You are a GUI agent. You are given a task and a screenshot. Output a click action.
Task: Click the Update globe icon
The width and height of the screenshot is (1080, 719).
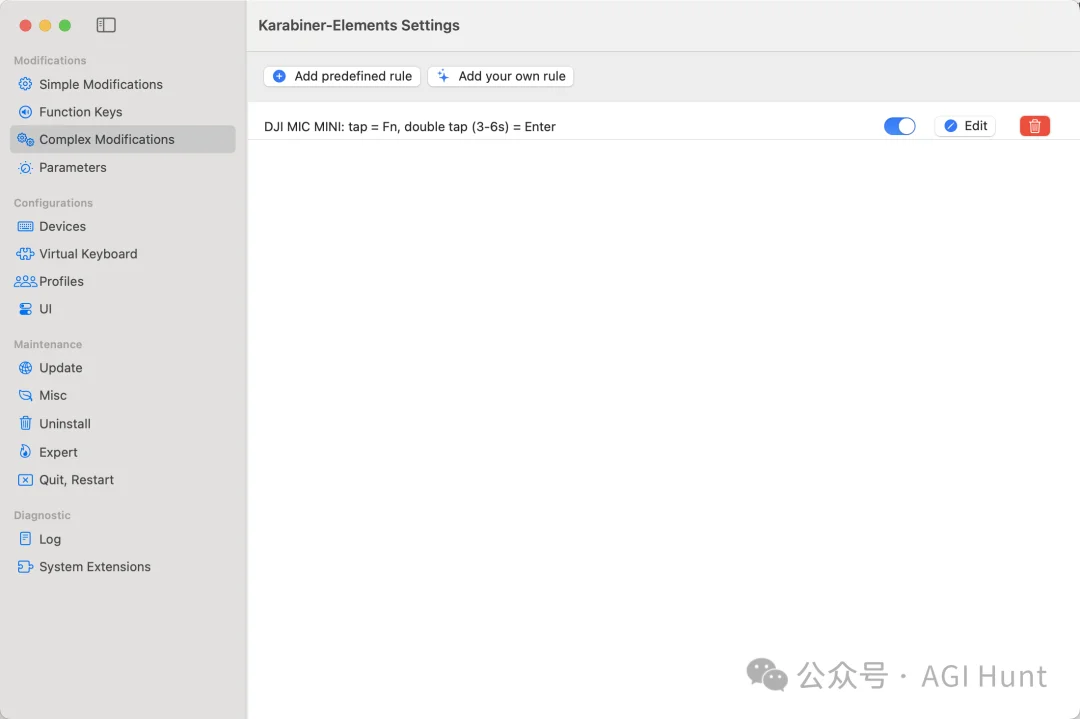[26, 368]
